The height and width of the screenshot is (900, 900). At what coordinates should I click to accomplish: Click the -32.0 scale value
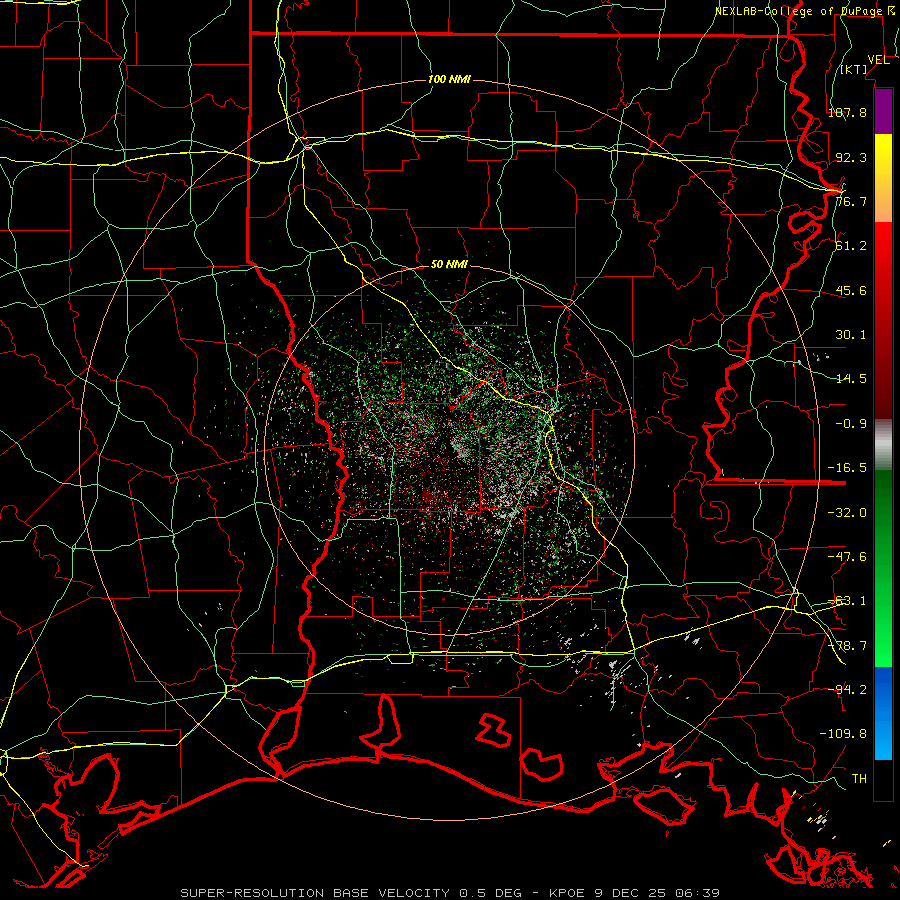coord(847,513)
